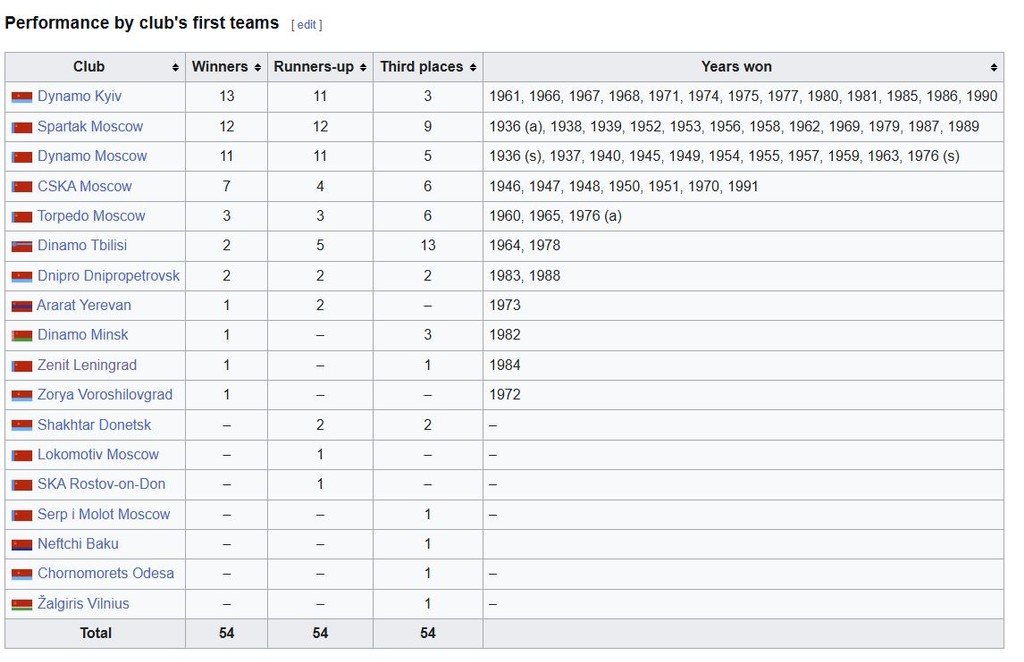
Task: Go to the SKA Rostov-on-Don article
Action: [101, 484]
